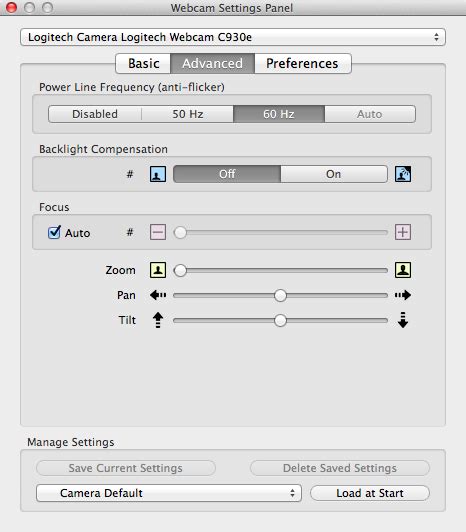This screenshot has width=466, height=532.
Task: Switch to the Basic tab
Action: coord(144,63)
